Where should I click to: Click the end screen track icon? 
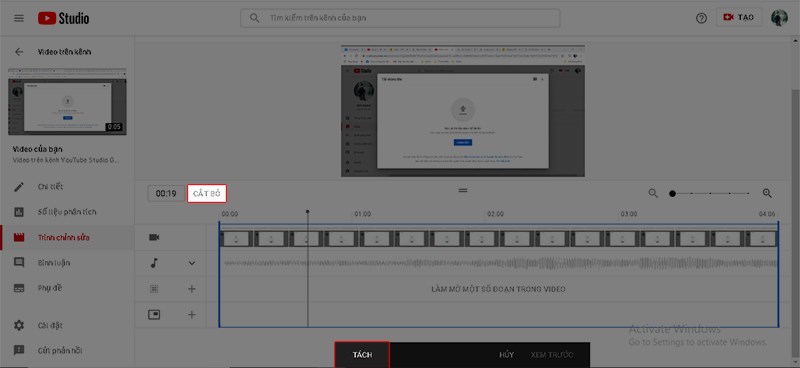(154, 315)
